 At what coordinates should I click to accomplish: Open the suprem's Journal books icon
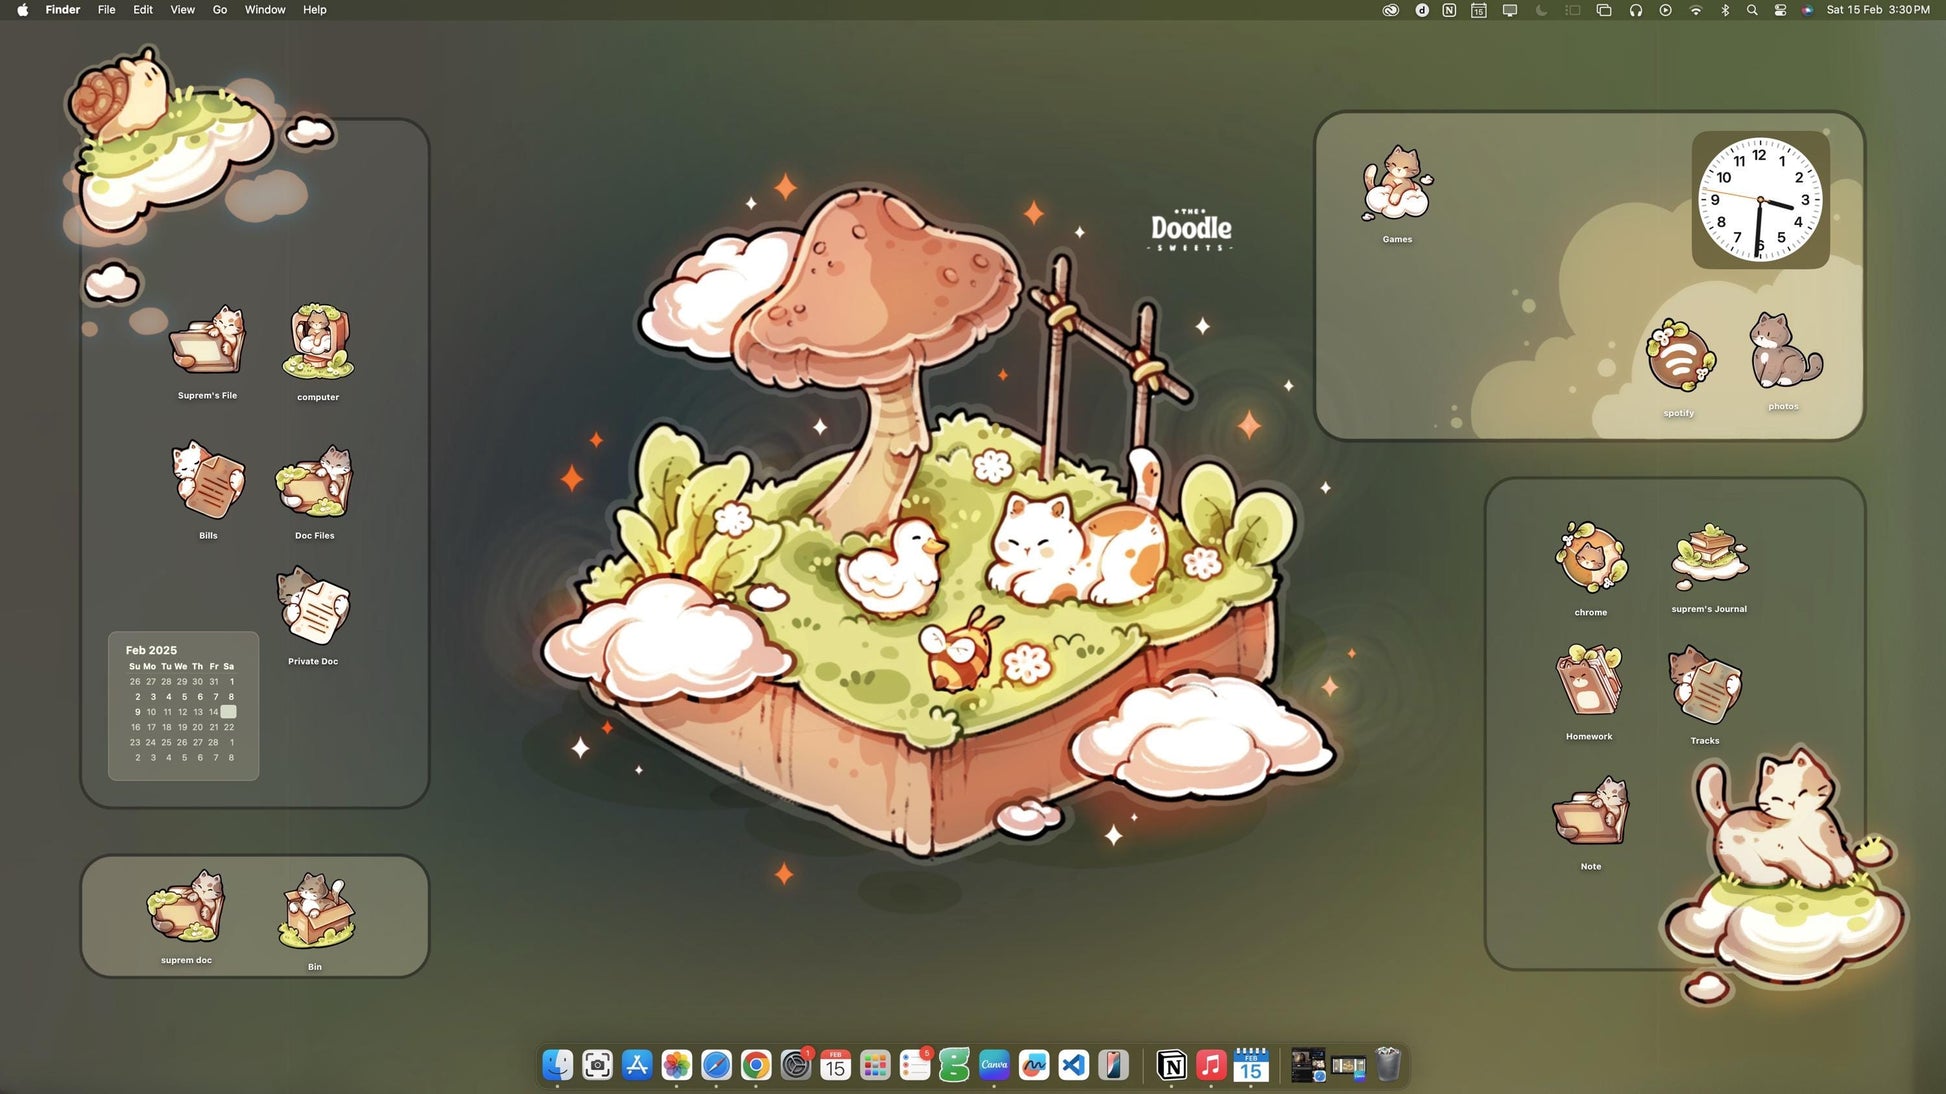click(1709, 557)
